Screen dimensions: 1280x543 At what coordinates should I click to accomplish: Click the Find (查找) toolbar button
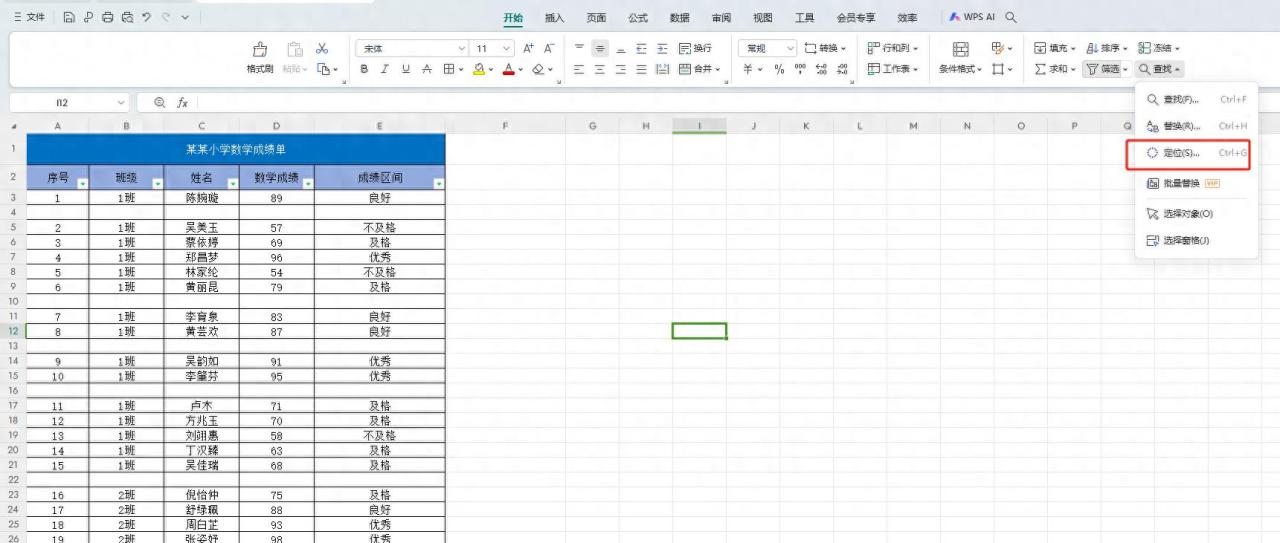point(1160,69)
